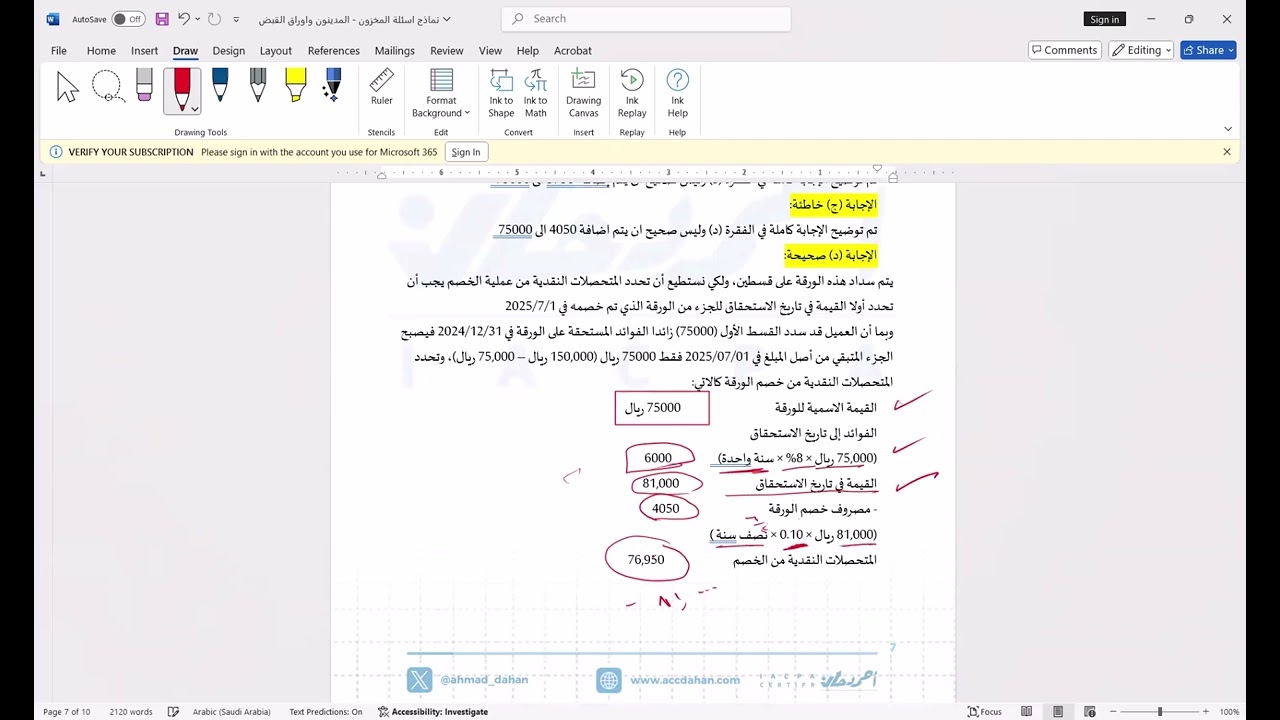The image size is (1280, 720).
Task: Open the Comments pane
Action: pyautogui.click(x=1065, y=50)
